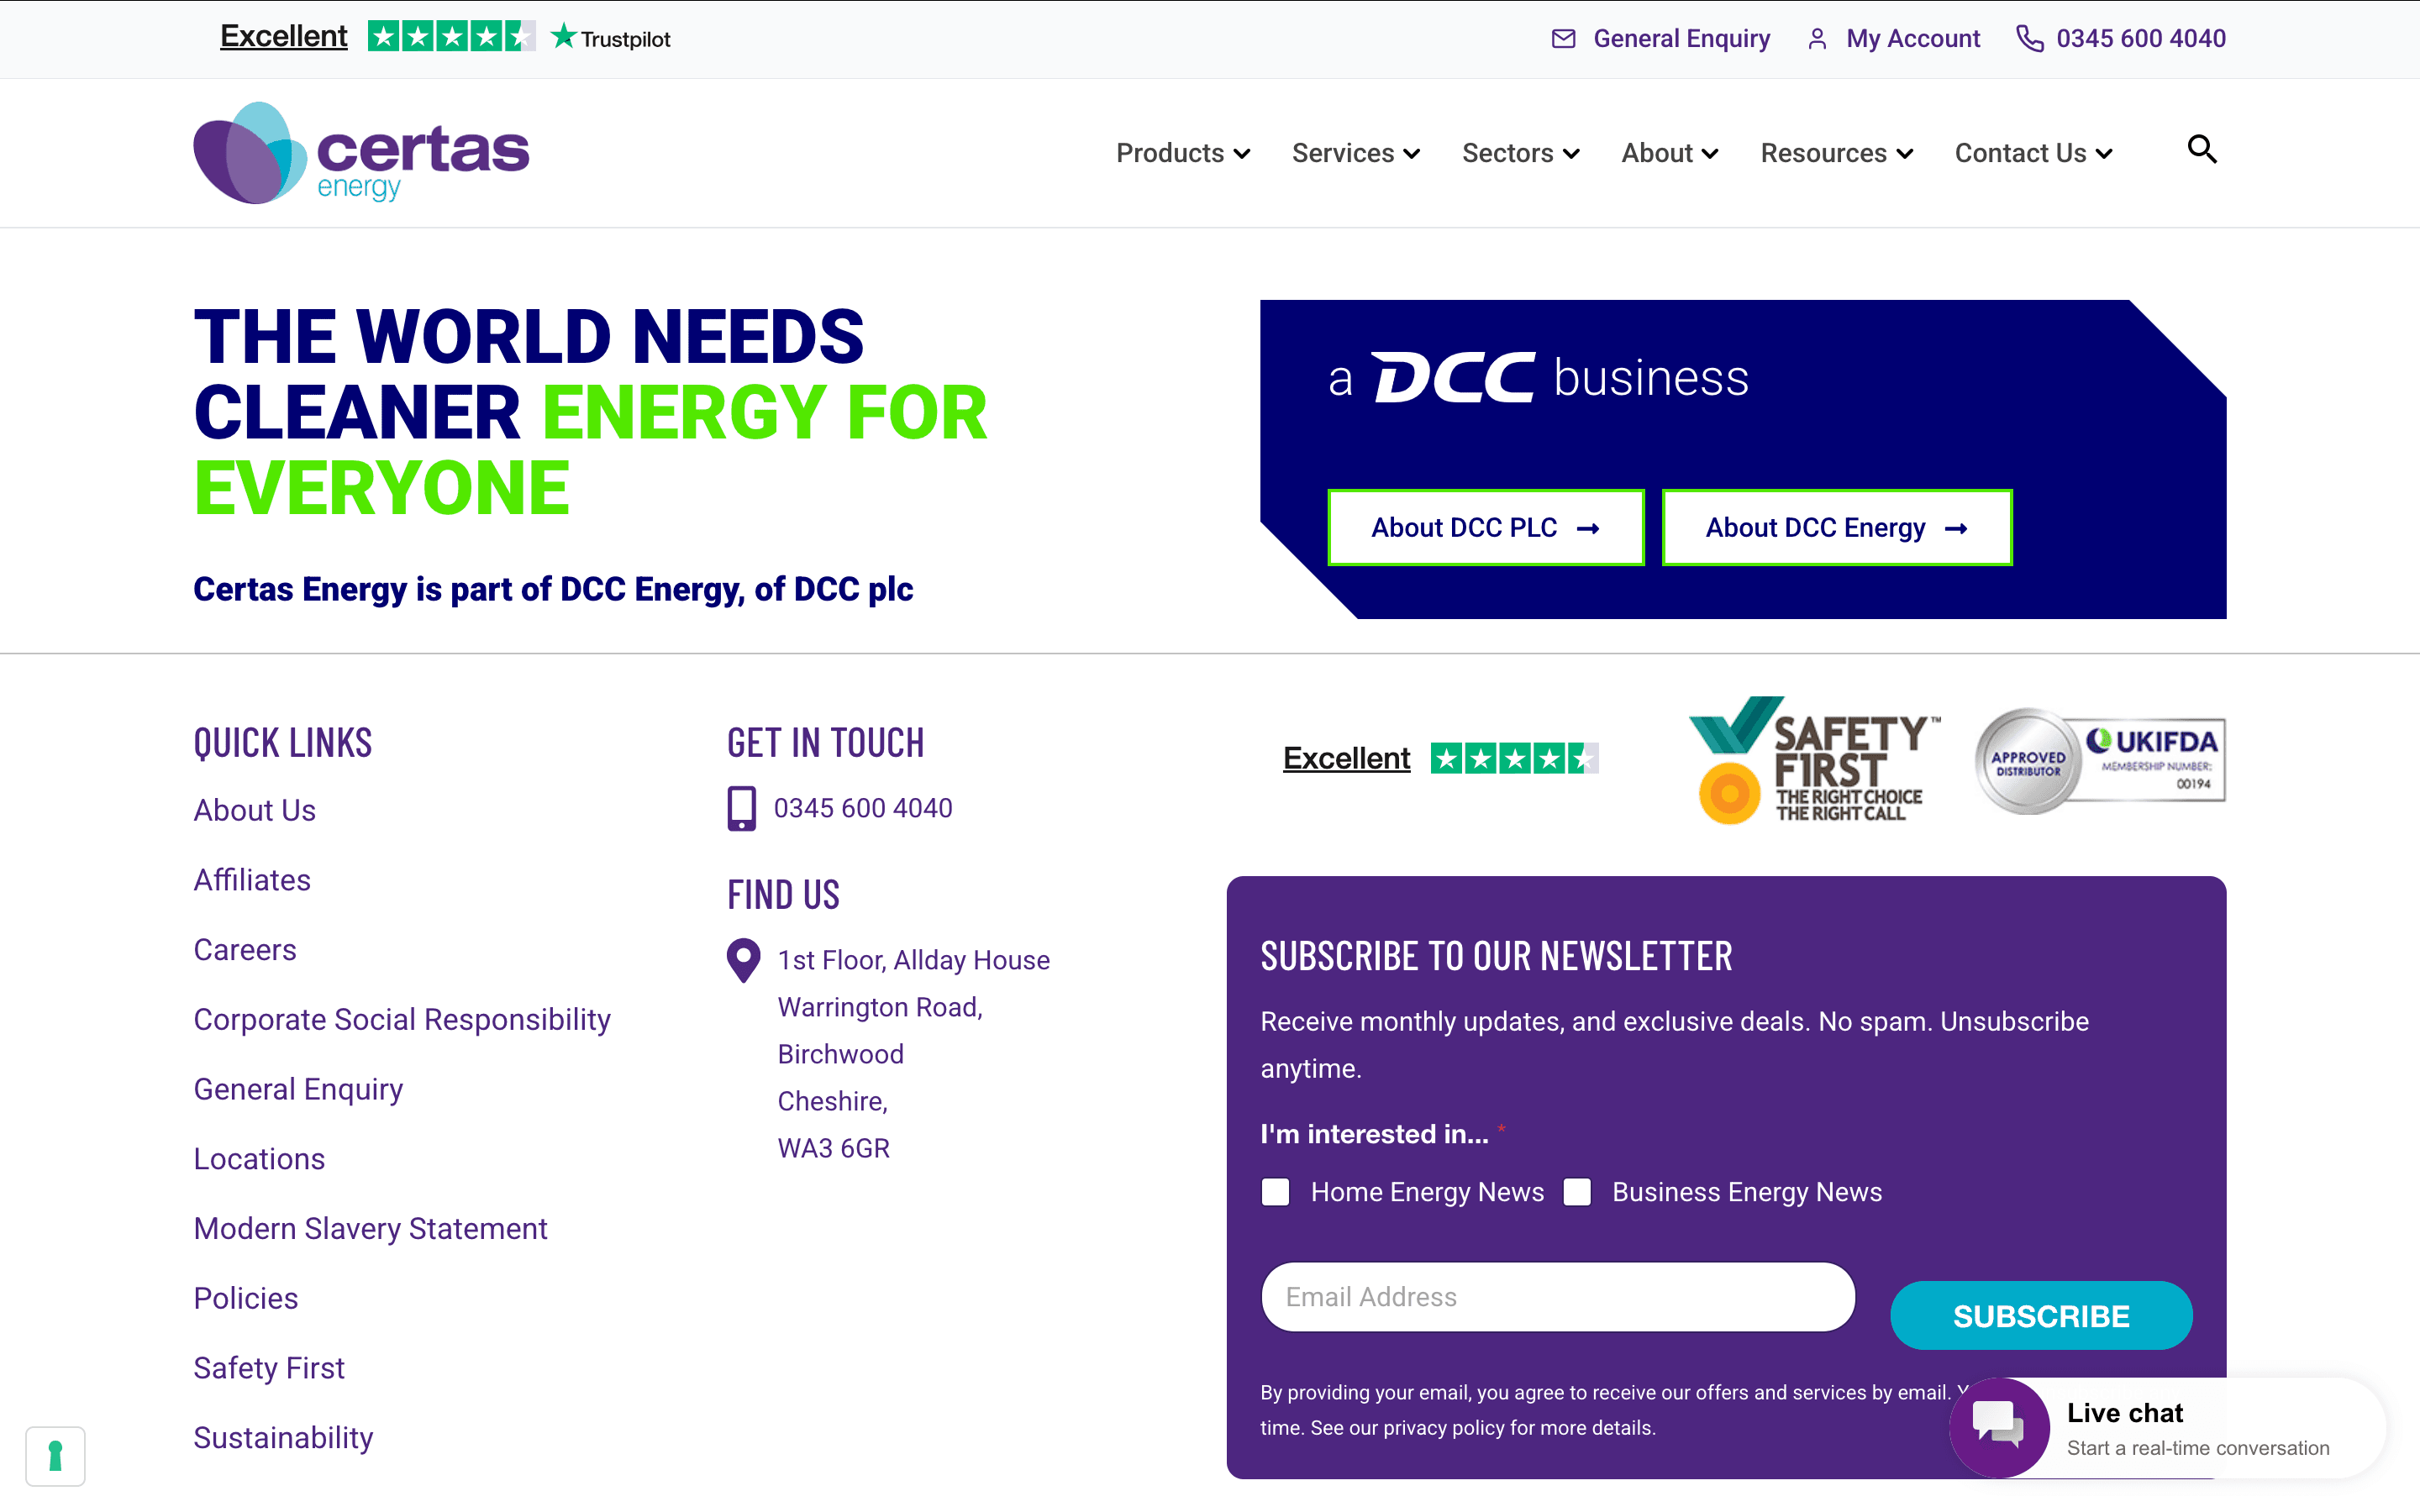The width and height of the screenshot is (2420, 1512).
Task: Click the map pin icon under Find Us
Action: (x=743, y=960)
